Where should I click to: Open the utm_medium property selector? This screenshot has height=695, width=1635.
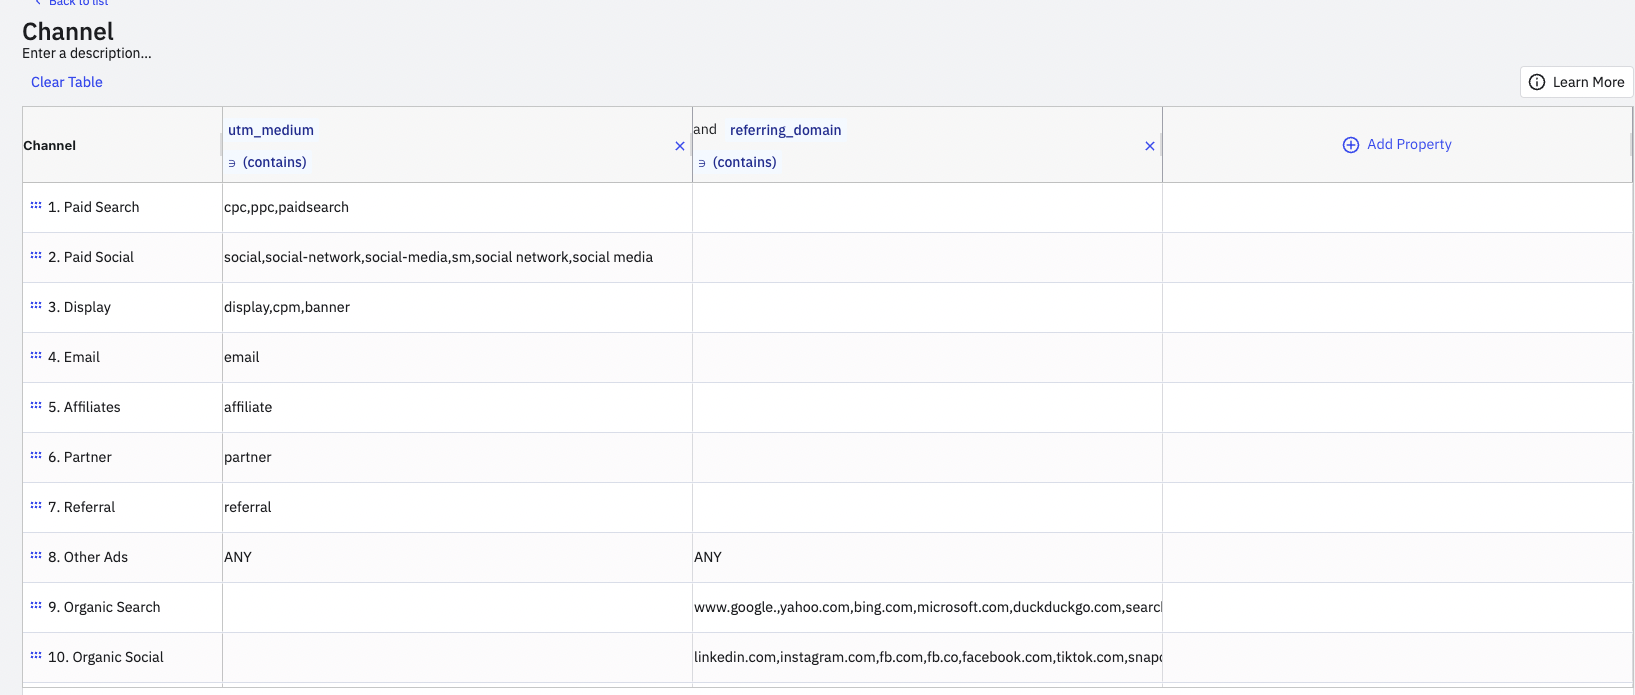point(271,130)
